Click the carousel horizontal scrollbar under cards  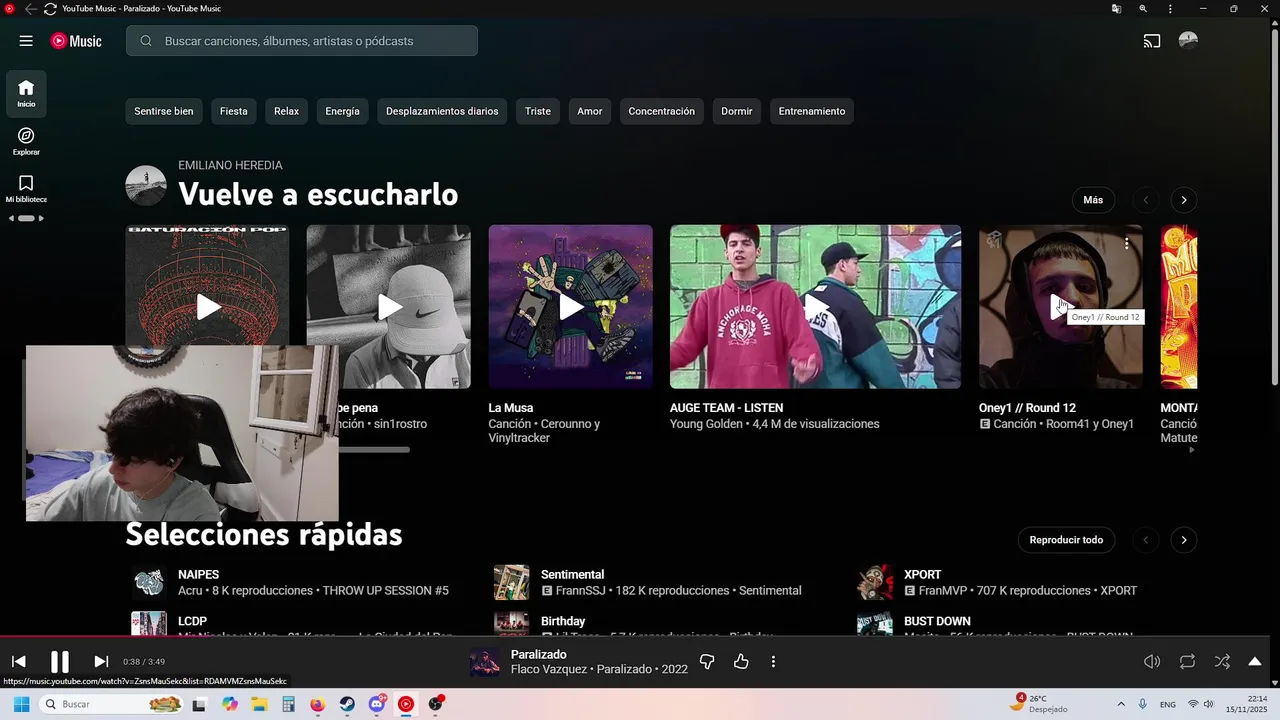click(x=374, y=450)
